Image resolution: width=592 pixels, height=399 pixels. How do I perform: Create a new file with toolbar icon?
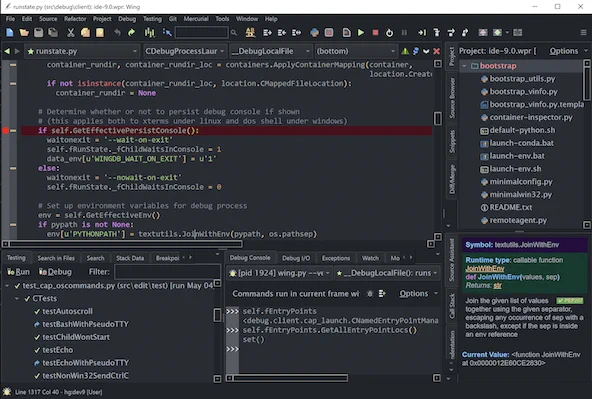coord(10,33)
